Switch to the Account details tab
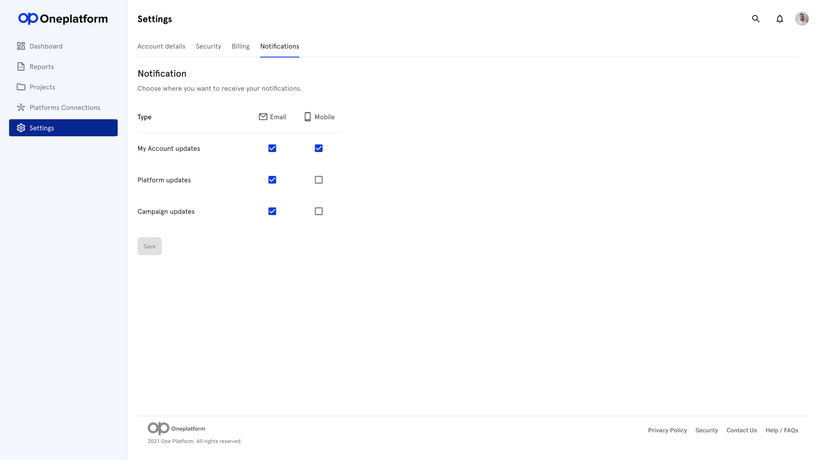817x460 pixels. click(161, 46)
